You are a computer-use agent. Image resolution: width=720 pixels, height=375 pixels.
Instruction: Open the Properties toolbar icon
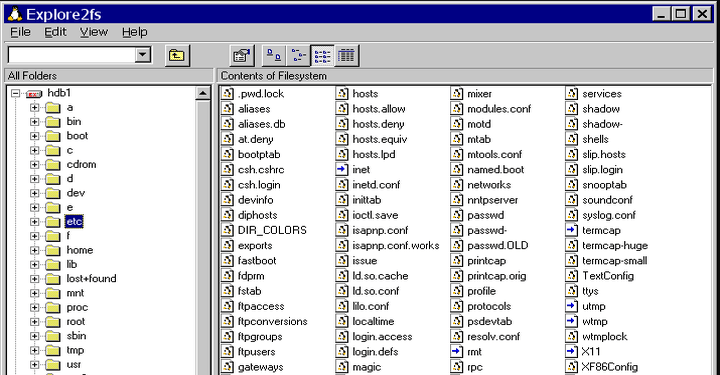click(242, 56)
